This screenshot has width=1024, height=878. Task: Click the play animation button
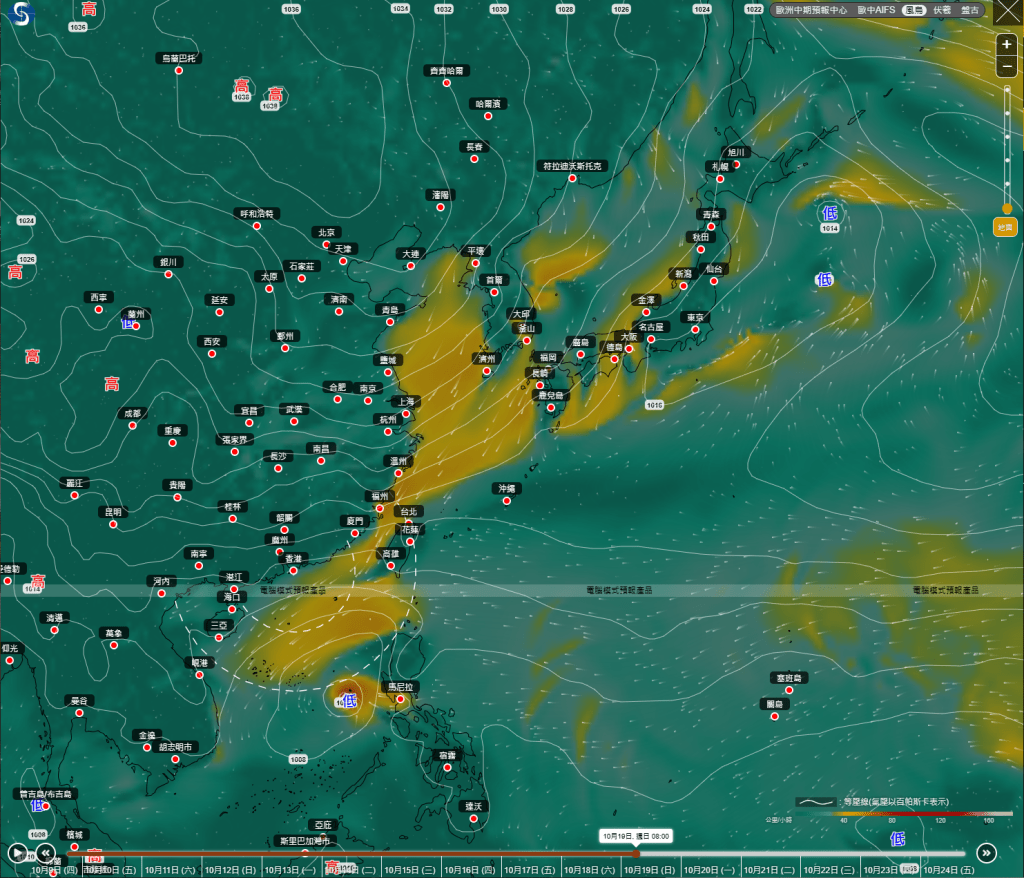coord(17,853)
